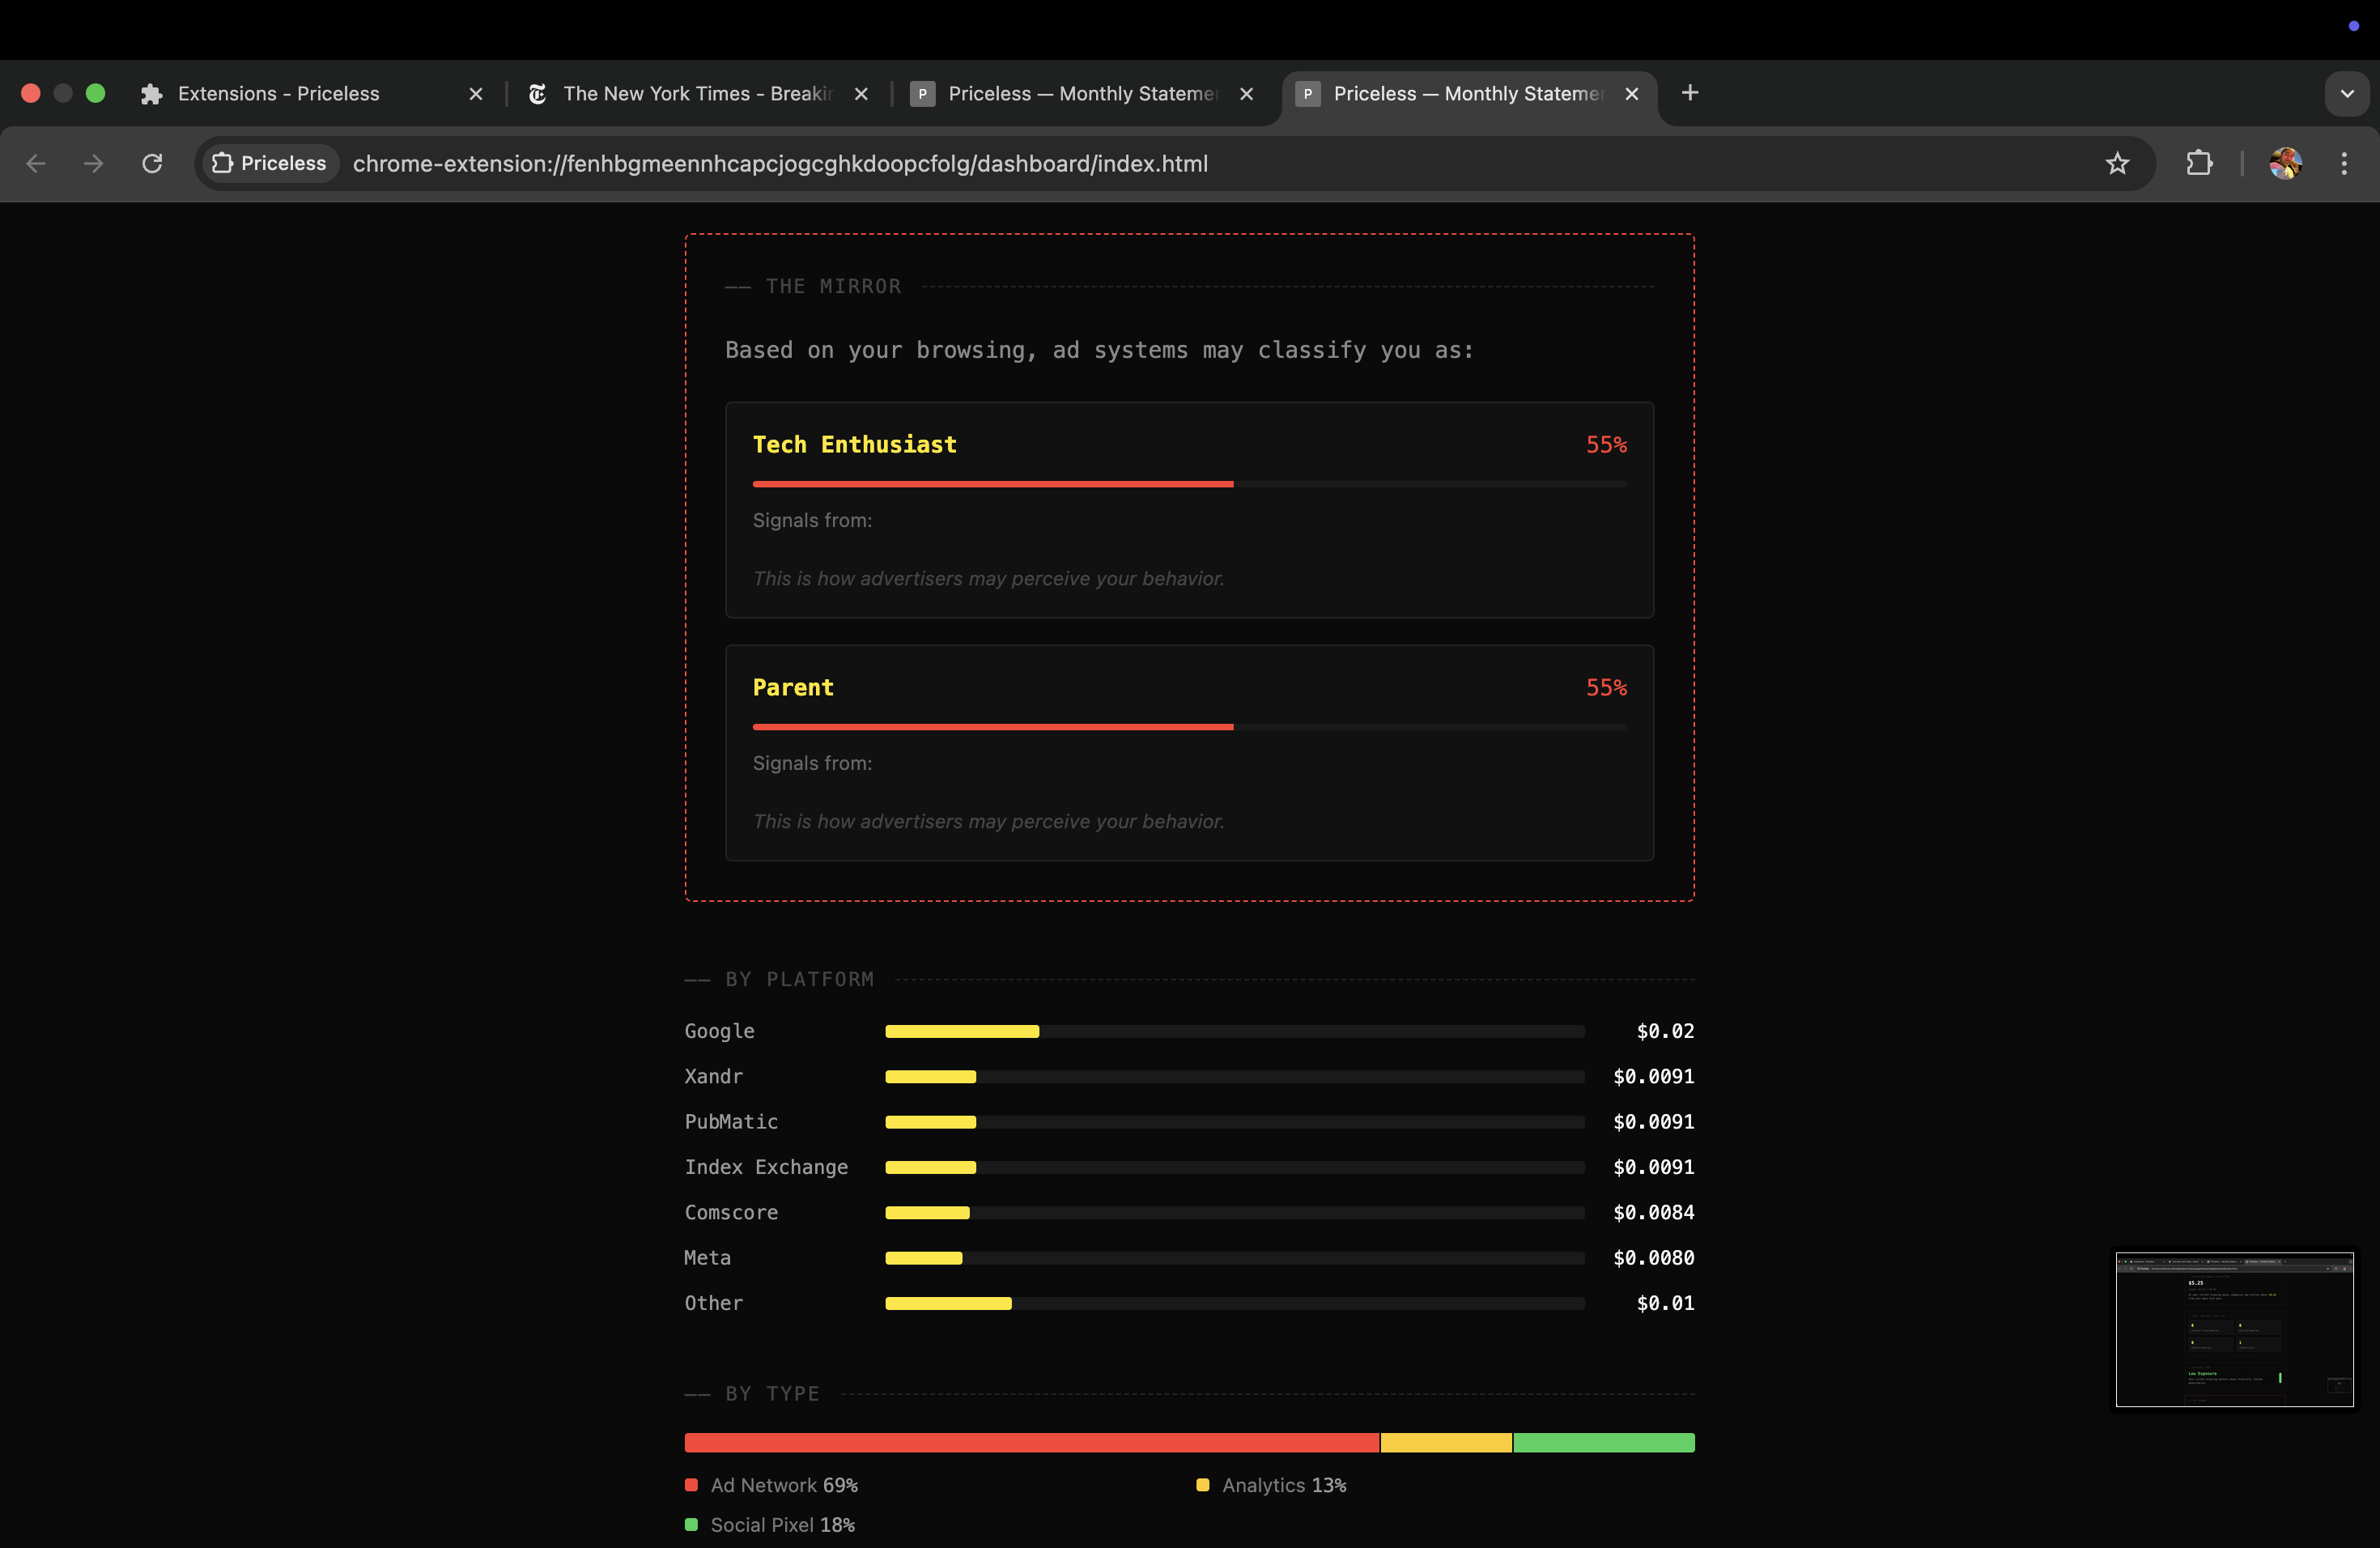Open the Chrome profile avatar
The image size is (2380, 1548).
[x=2285, y=163]
